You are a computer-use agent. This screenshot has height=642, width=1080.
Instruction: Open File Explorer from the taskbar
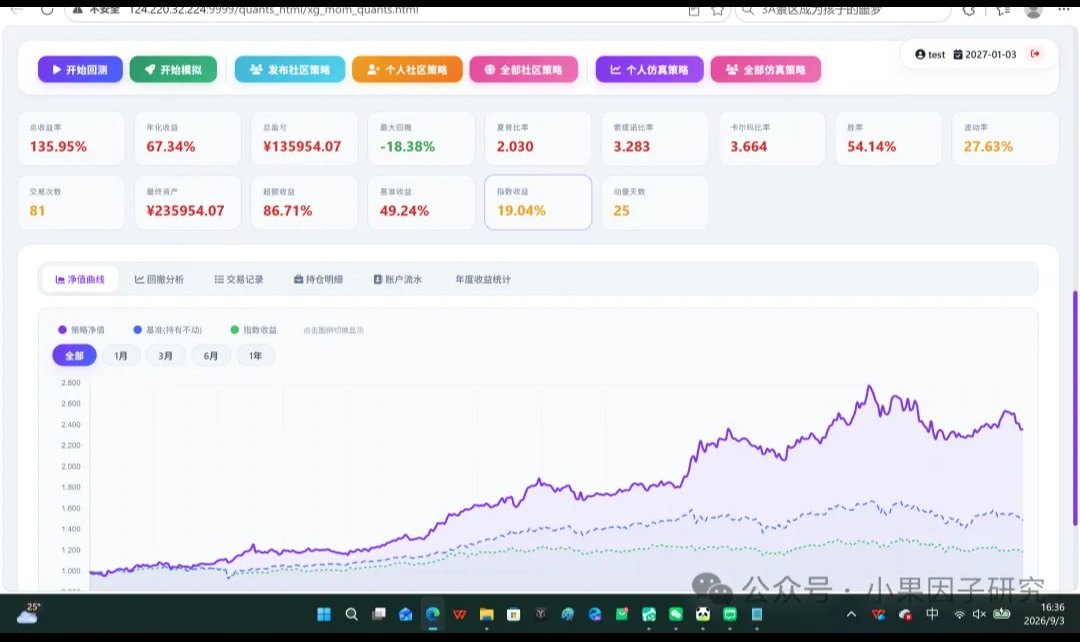click(x=487, y=614)
